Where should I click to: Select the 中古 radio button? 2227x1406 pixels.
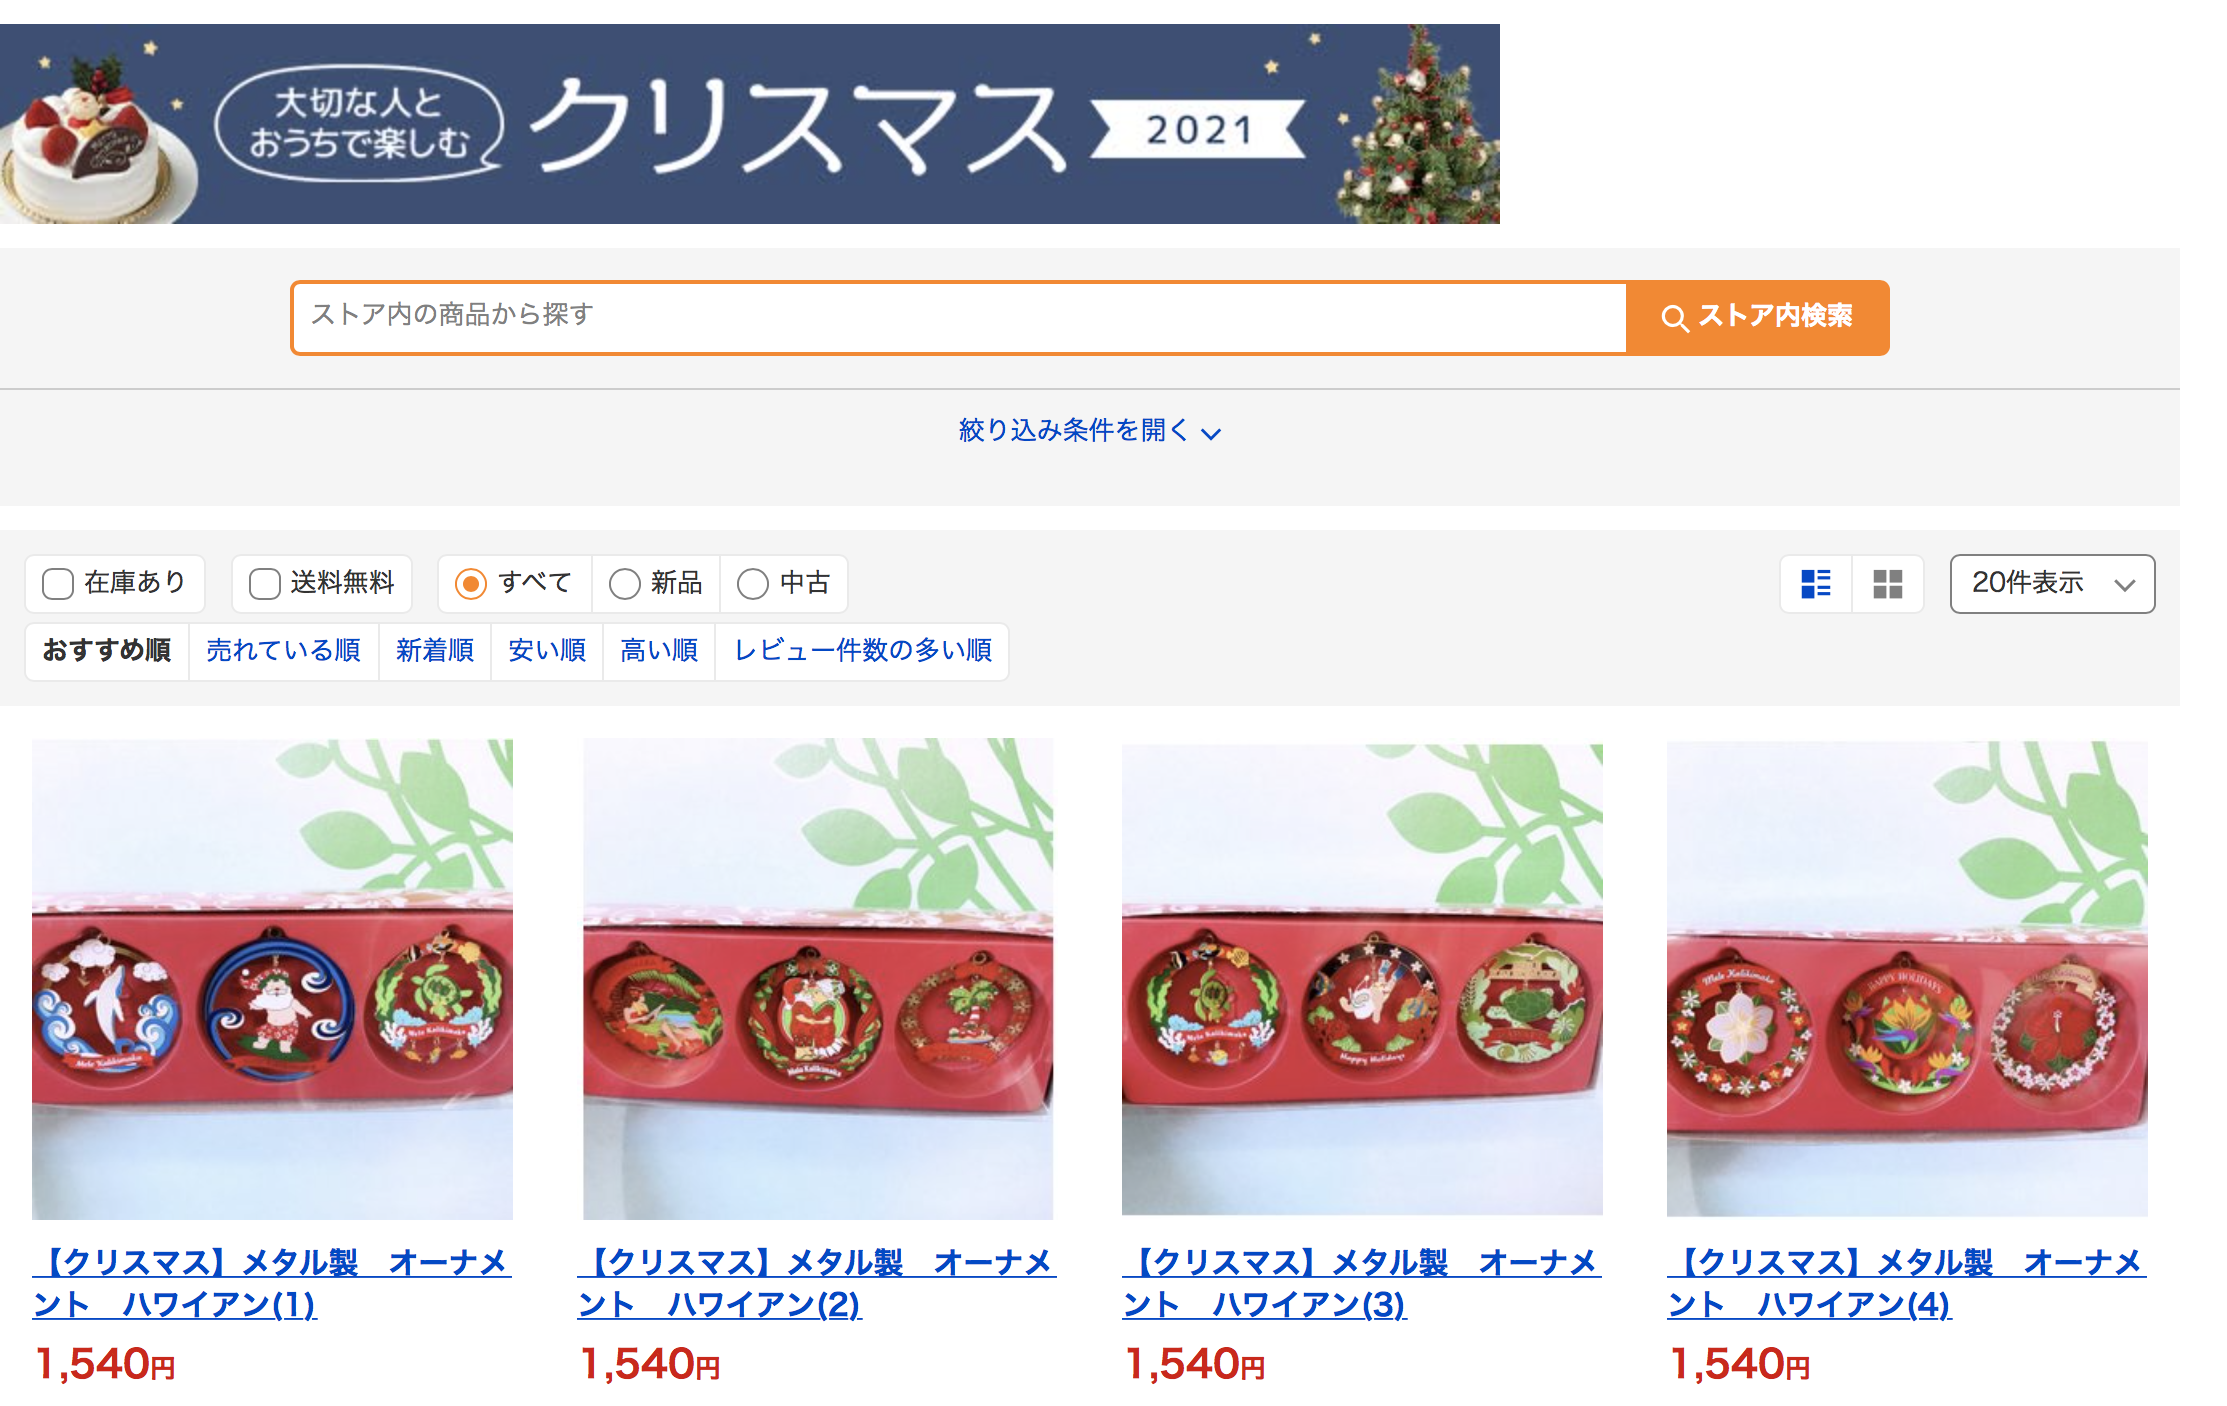[753, 584]
